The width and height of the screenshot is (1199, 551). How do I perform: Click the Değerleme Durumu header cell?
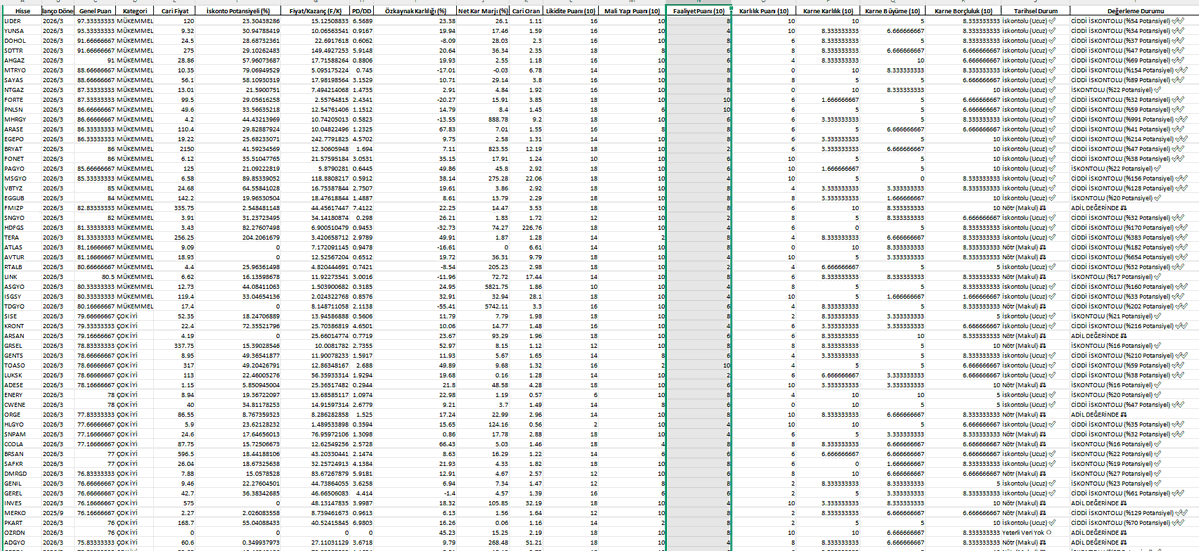tap(1133, 12)
